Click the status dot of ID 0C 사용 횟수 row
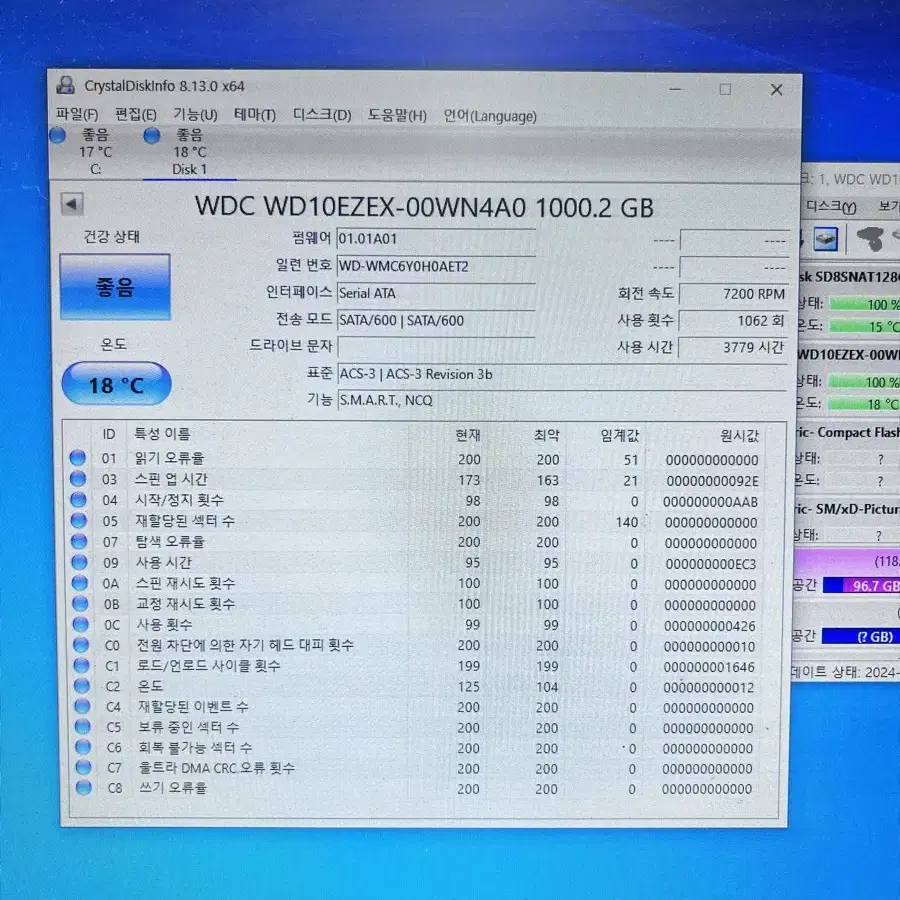The height and width of the screenshot is (900, 900). 81,624
